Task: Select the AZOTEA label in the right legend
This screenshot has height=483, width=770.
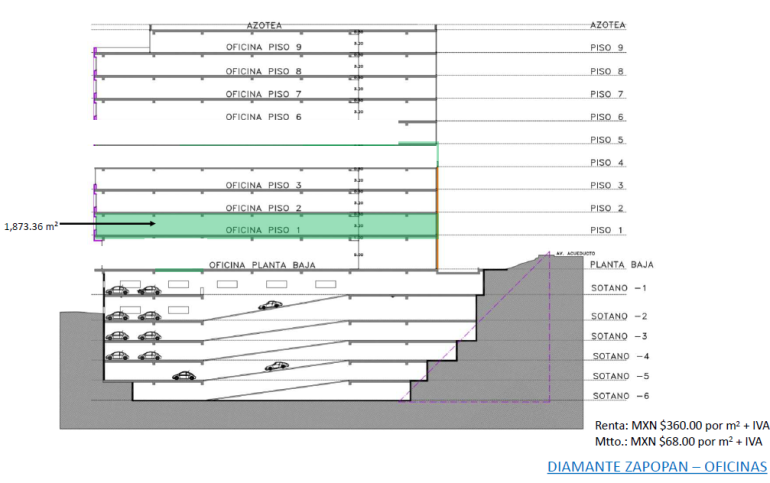Action: point(606,24)
